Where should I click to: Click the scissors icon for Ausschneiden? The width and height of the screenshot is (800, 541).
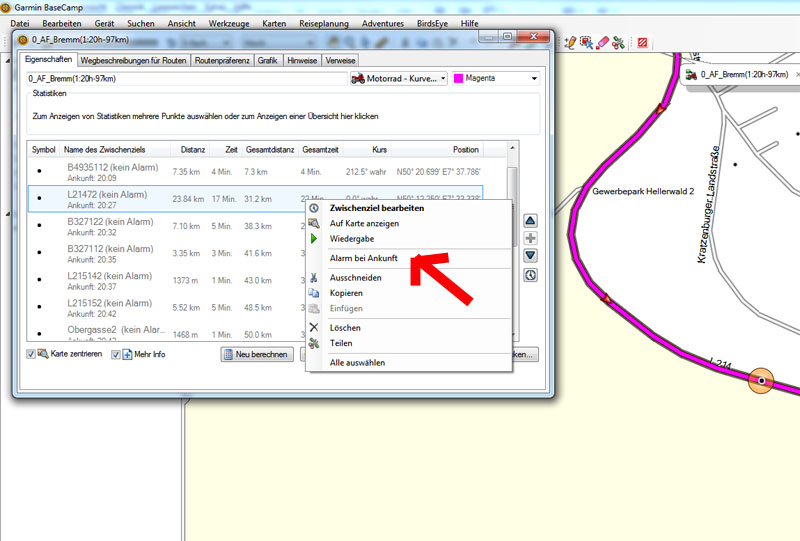click(x=314, y=277)
